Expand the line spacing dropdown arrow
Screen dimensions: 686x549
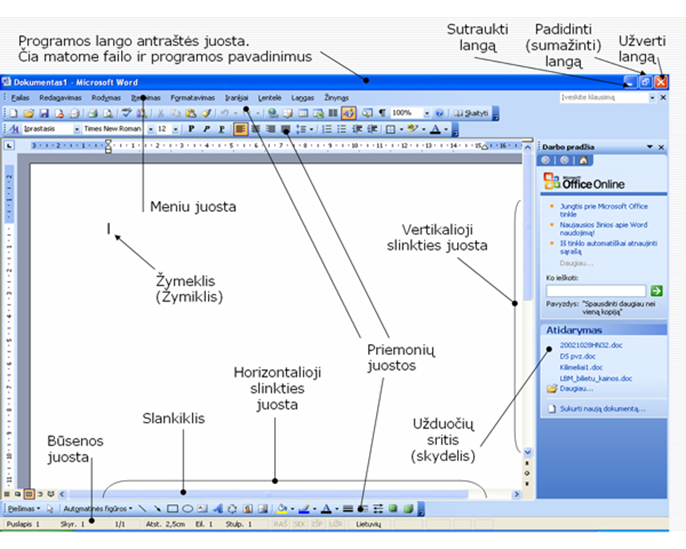point(311,129)
